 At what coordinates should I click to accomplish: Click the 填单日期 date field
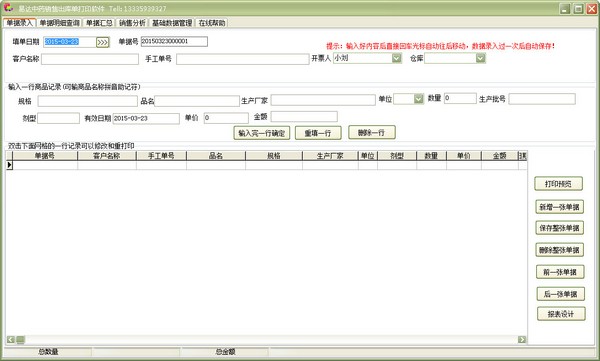(x=70, y=42)
